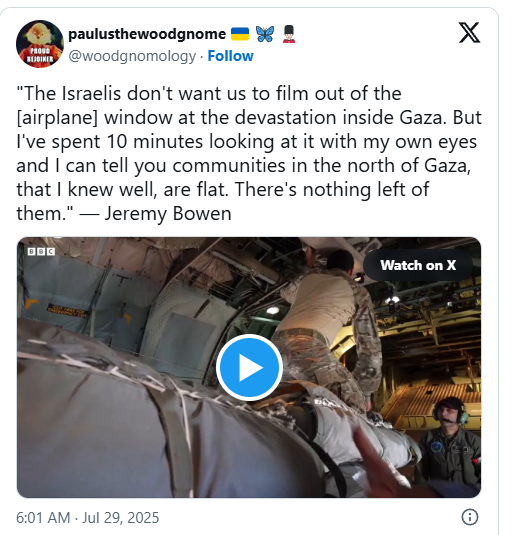This screenshot has height=535, width=518.
Task: Click the X logo in tweet corner
Action: 469,33
